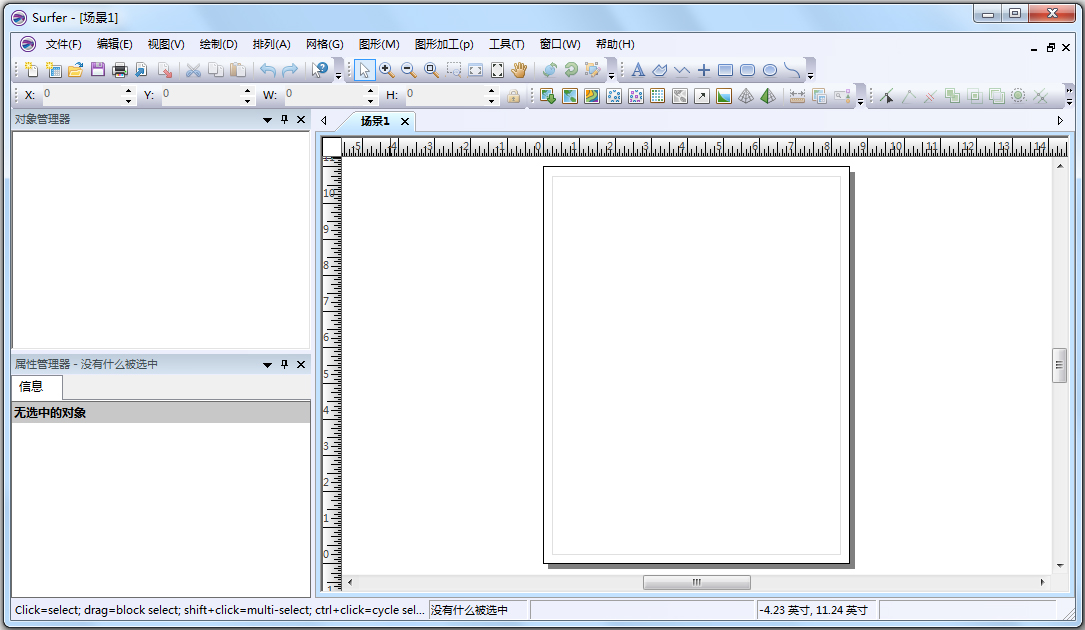
Task: Click the New Post Map icon
Action: (x=614, y=96)
